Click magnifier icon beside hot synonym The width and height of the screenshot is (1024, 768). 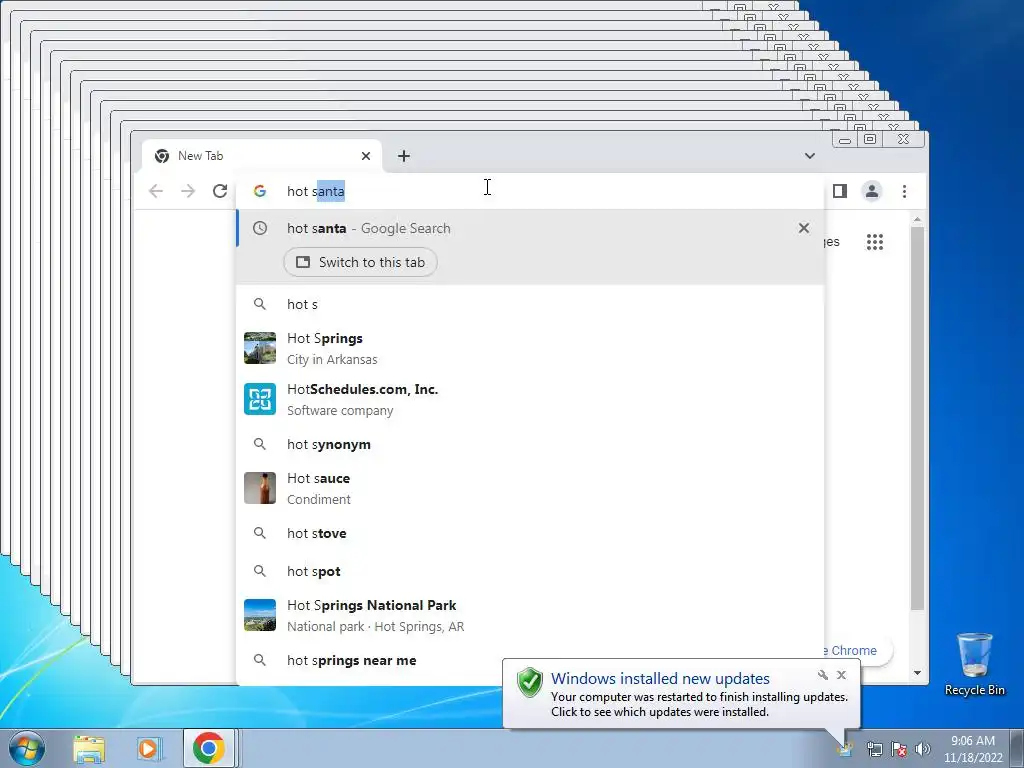pyautogui.click(x=260, y=444)
